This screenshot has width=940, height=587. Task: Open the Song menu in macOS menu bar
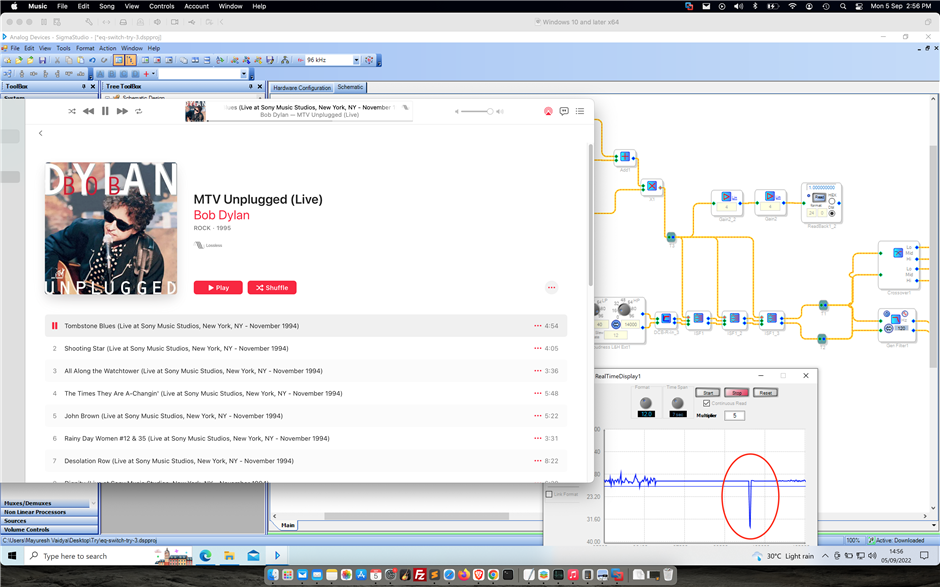(107, 6)
